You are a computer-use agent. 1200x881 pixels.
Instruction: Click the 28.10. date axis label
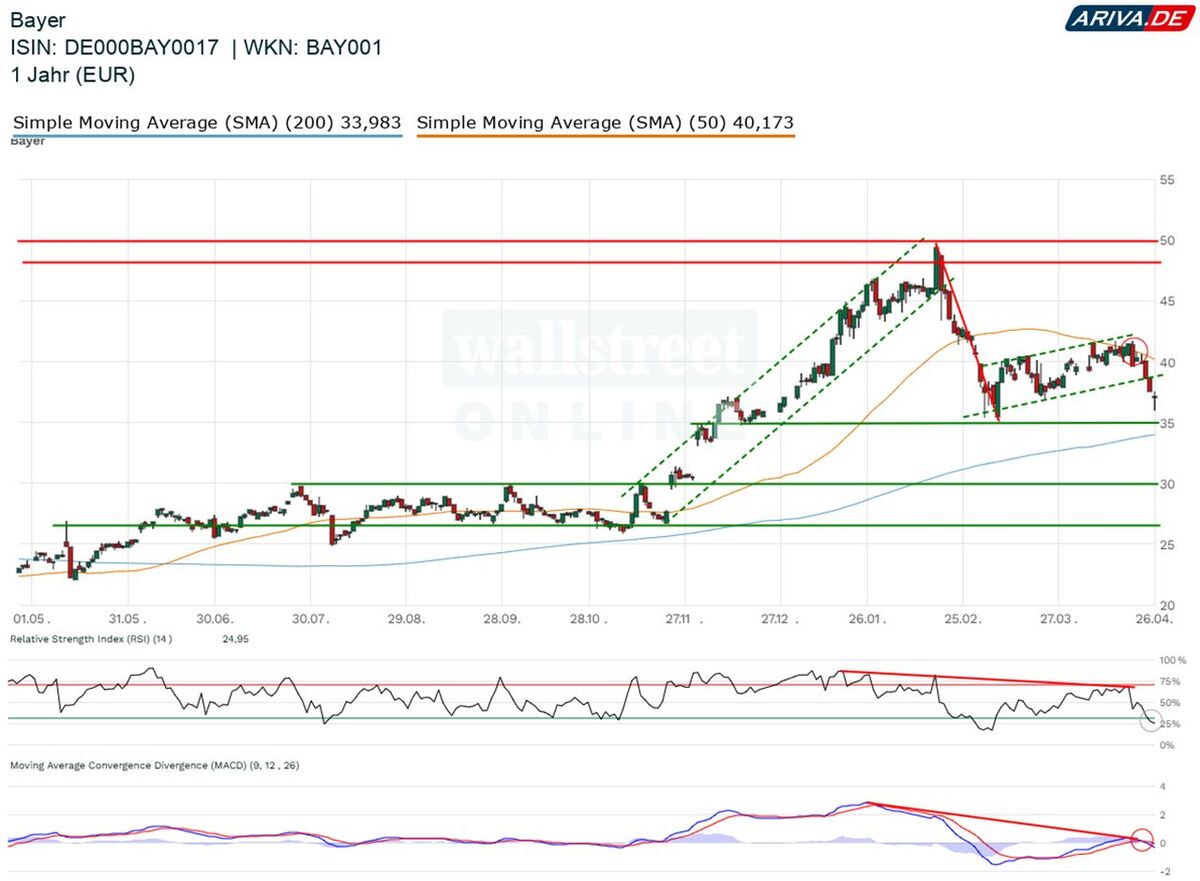point(589,620)
